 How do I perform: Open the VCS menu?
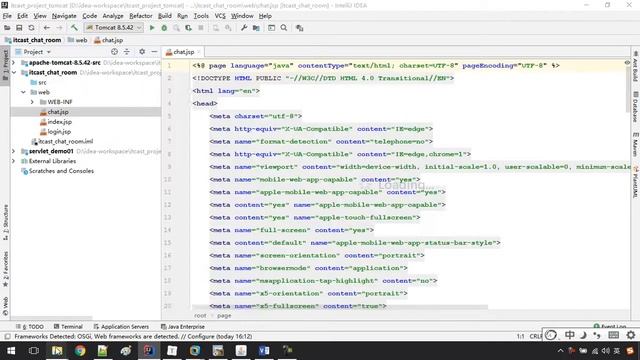click(220, 16)
